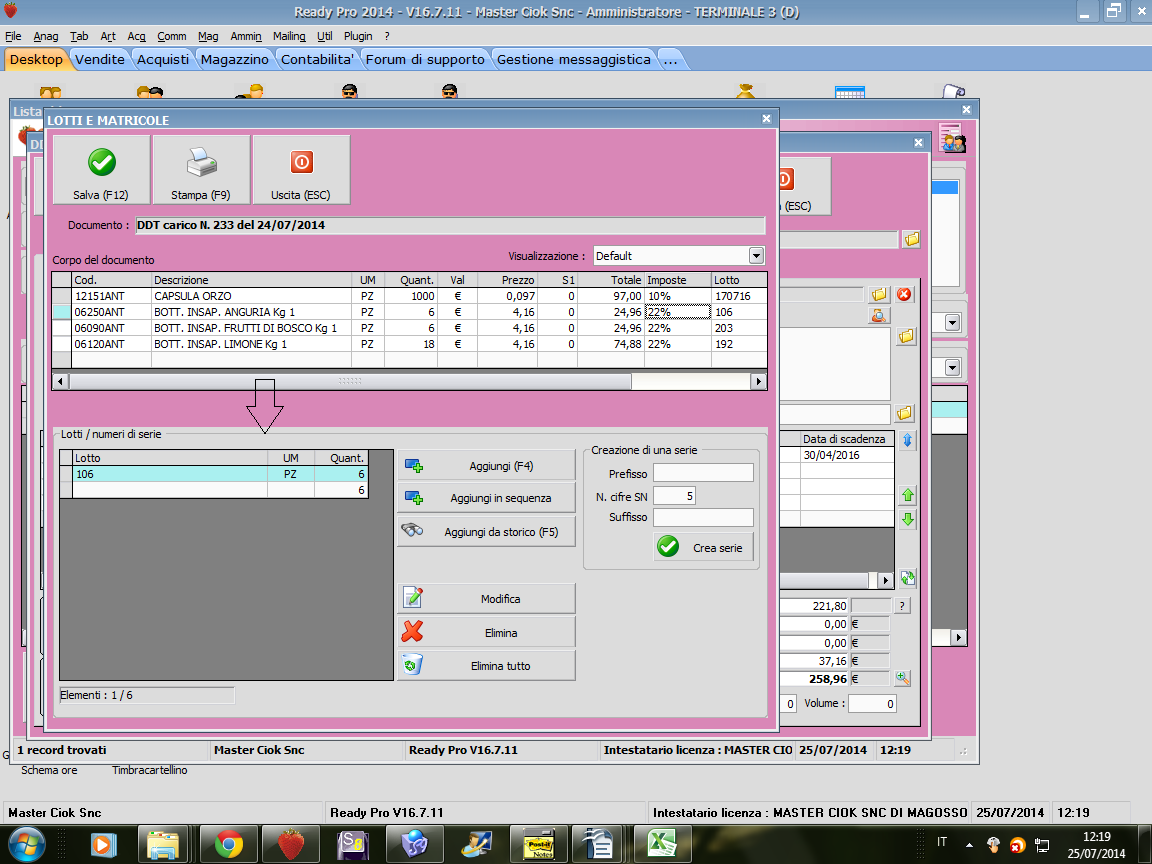The image size is (1152, 864).
Task: Switch to the Vendite tab
Action: pos(100,60)
